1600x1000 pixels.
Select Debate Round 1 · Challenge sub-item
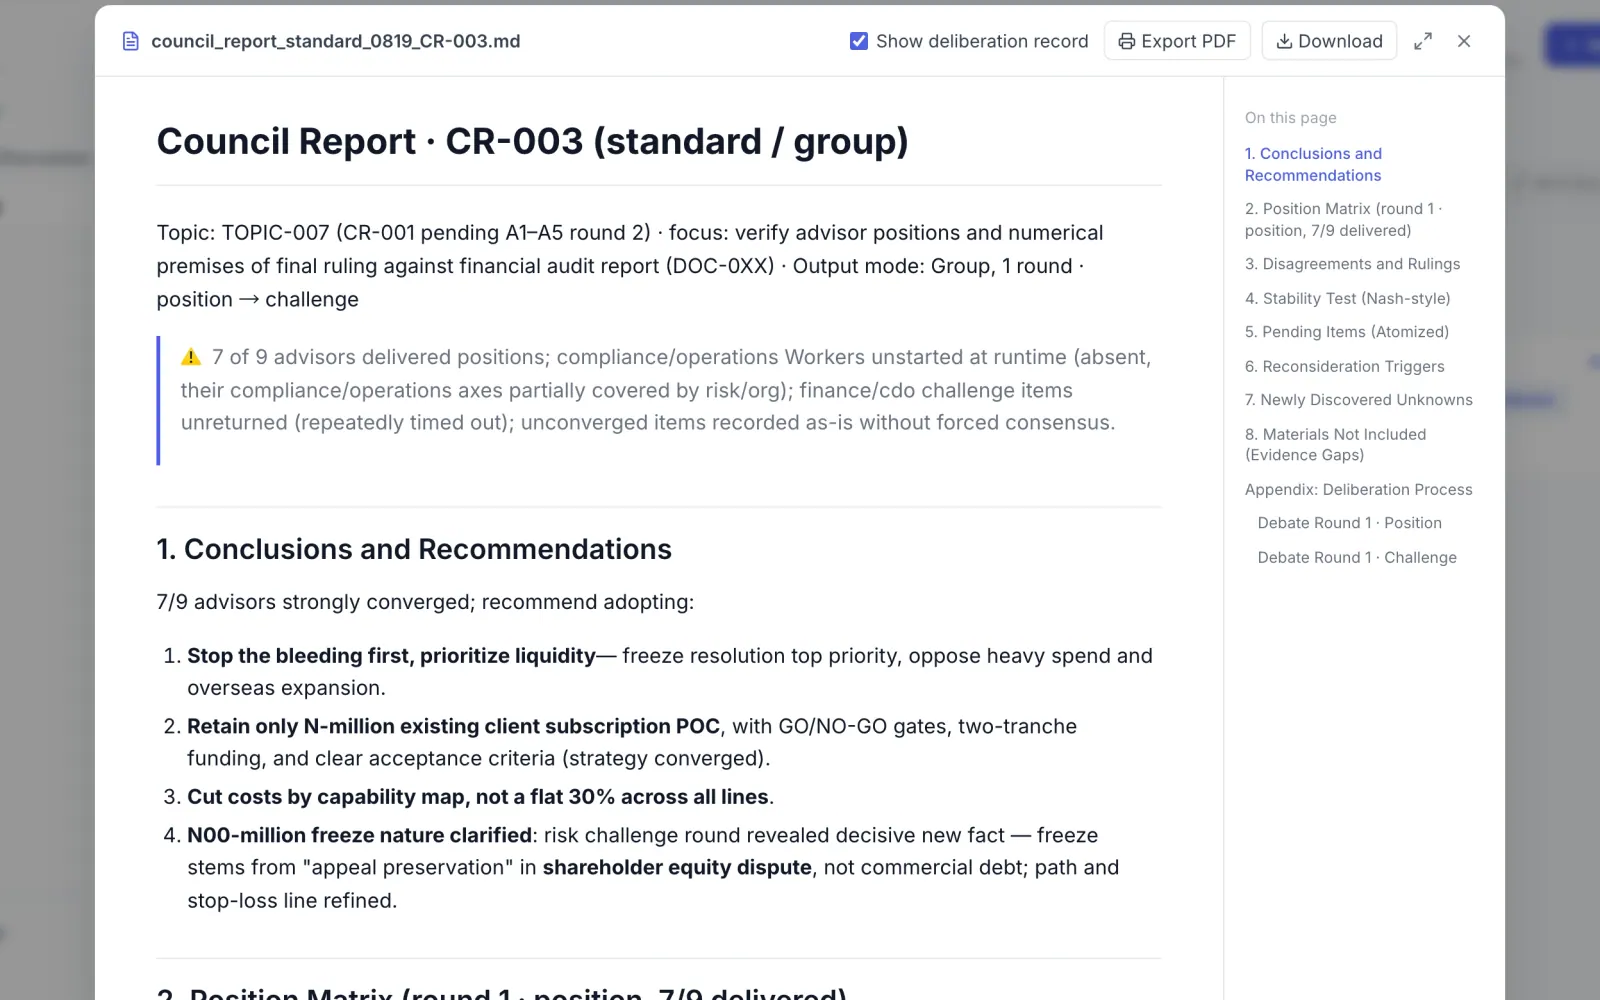tap(1357, 557)
